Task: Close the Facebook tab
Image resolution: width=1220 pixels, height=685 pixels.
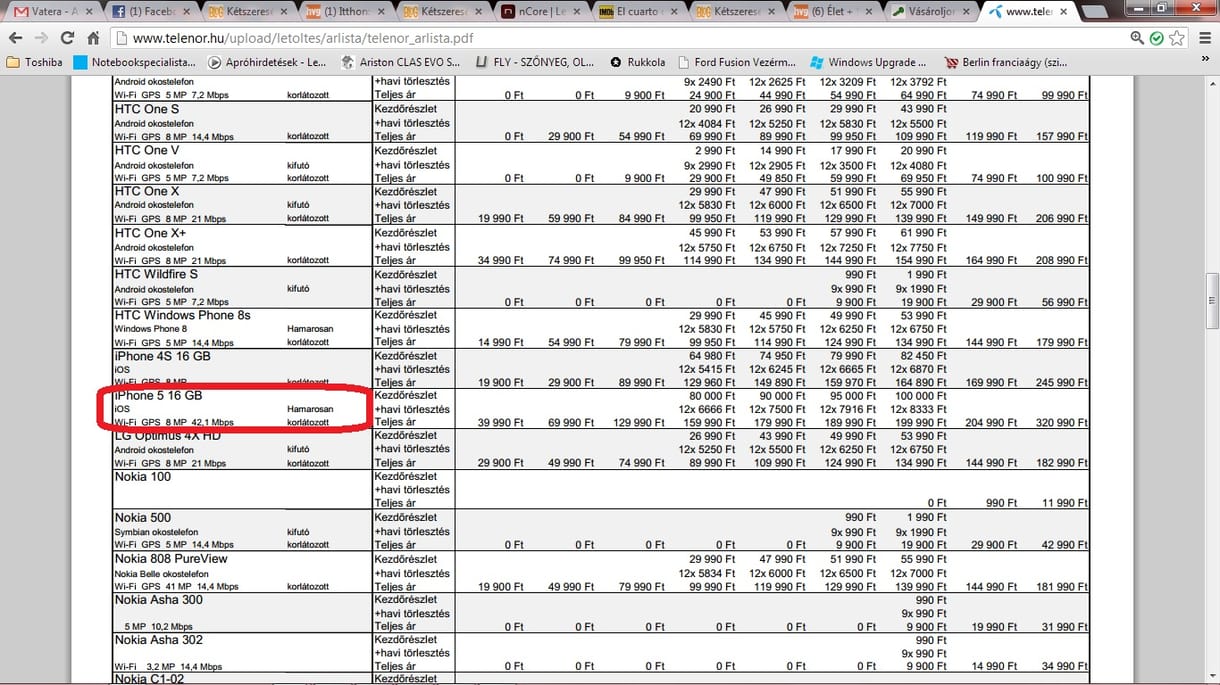Action: (186, 12)
